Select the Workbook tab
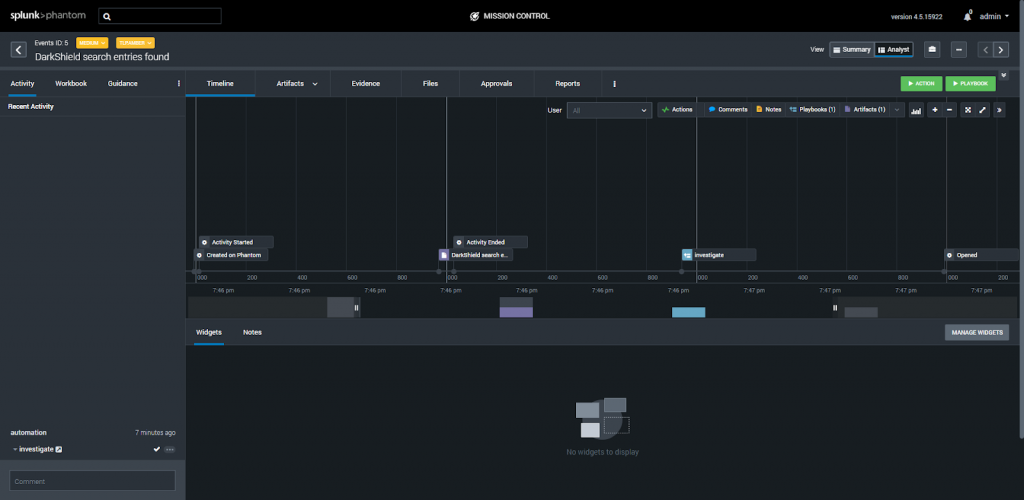 click(71, 84)
